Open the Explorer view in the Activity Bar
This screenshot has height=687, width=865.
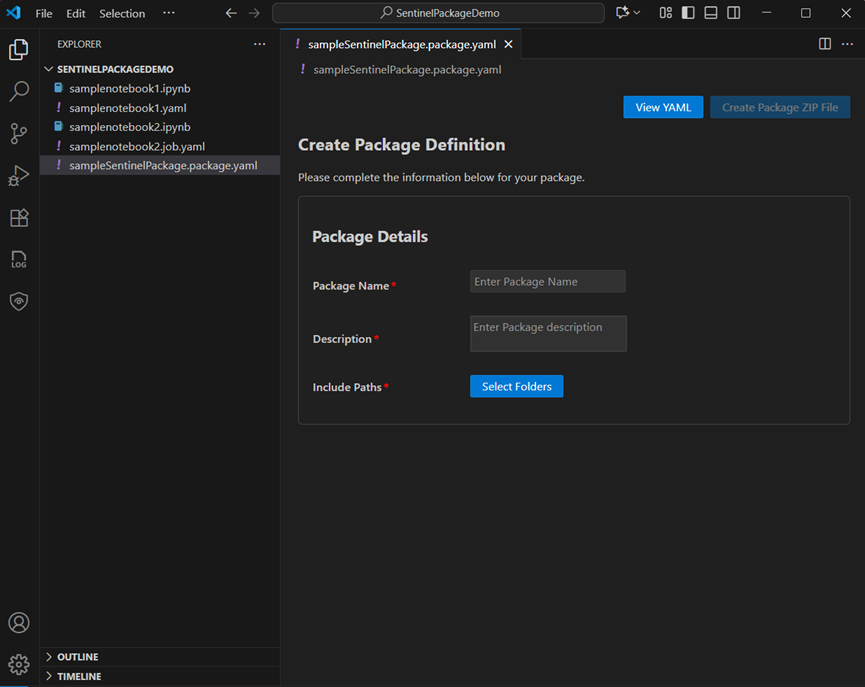[18, 48]
